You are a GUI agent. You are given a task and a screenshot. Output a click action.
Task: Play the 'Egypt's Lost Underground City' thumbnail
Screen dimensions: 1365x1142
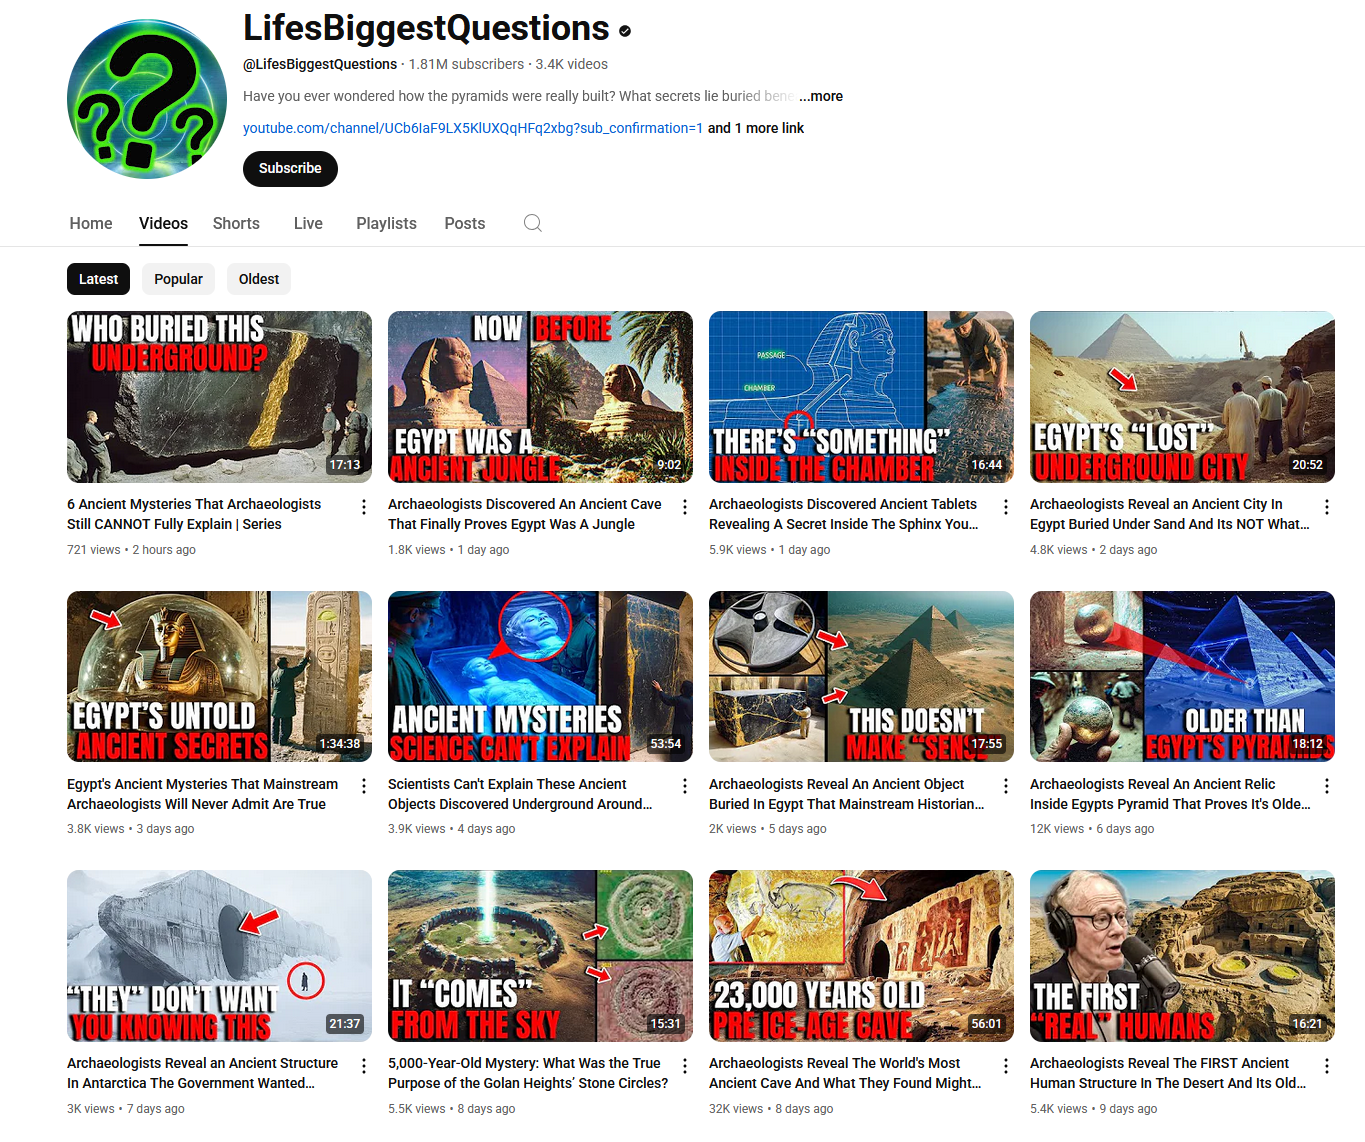(1182, 397)
